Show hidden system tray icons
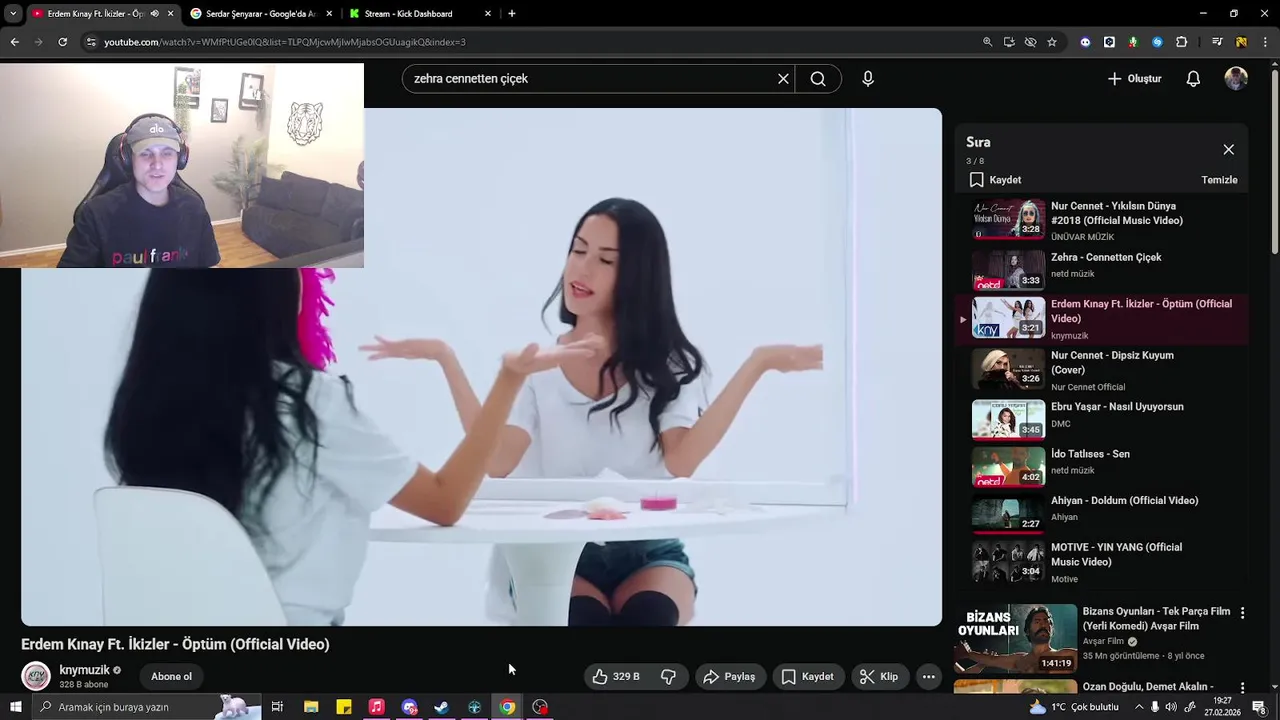 point(1138,707)
